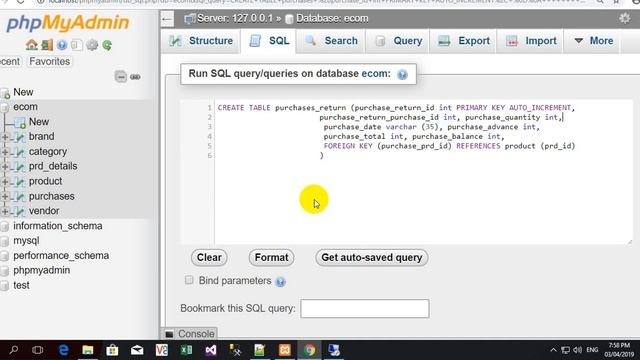This screenshot has width=640, height=360.
Task: Select the SQL tab
Action: point(269,41)
